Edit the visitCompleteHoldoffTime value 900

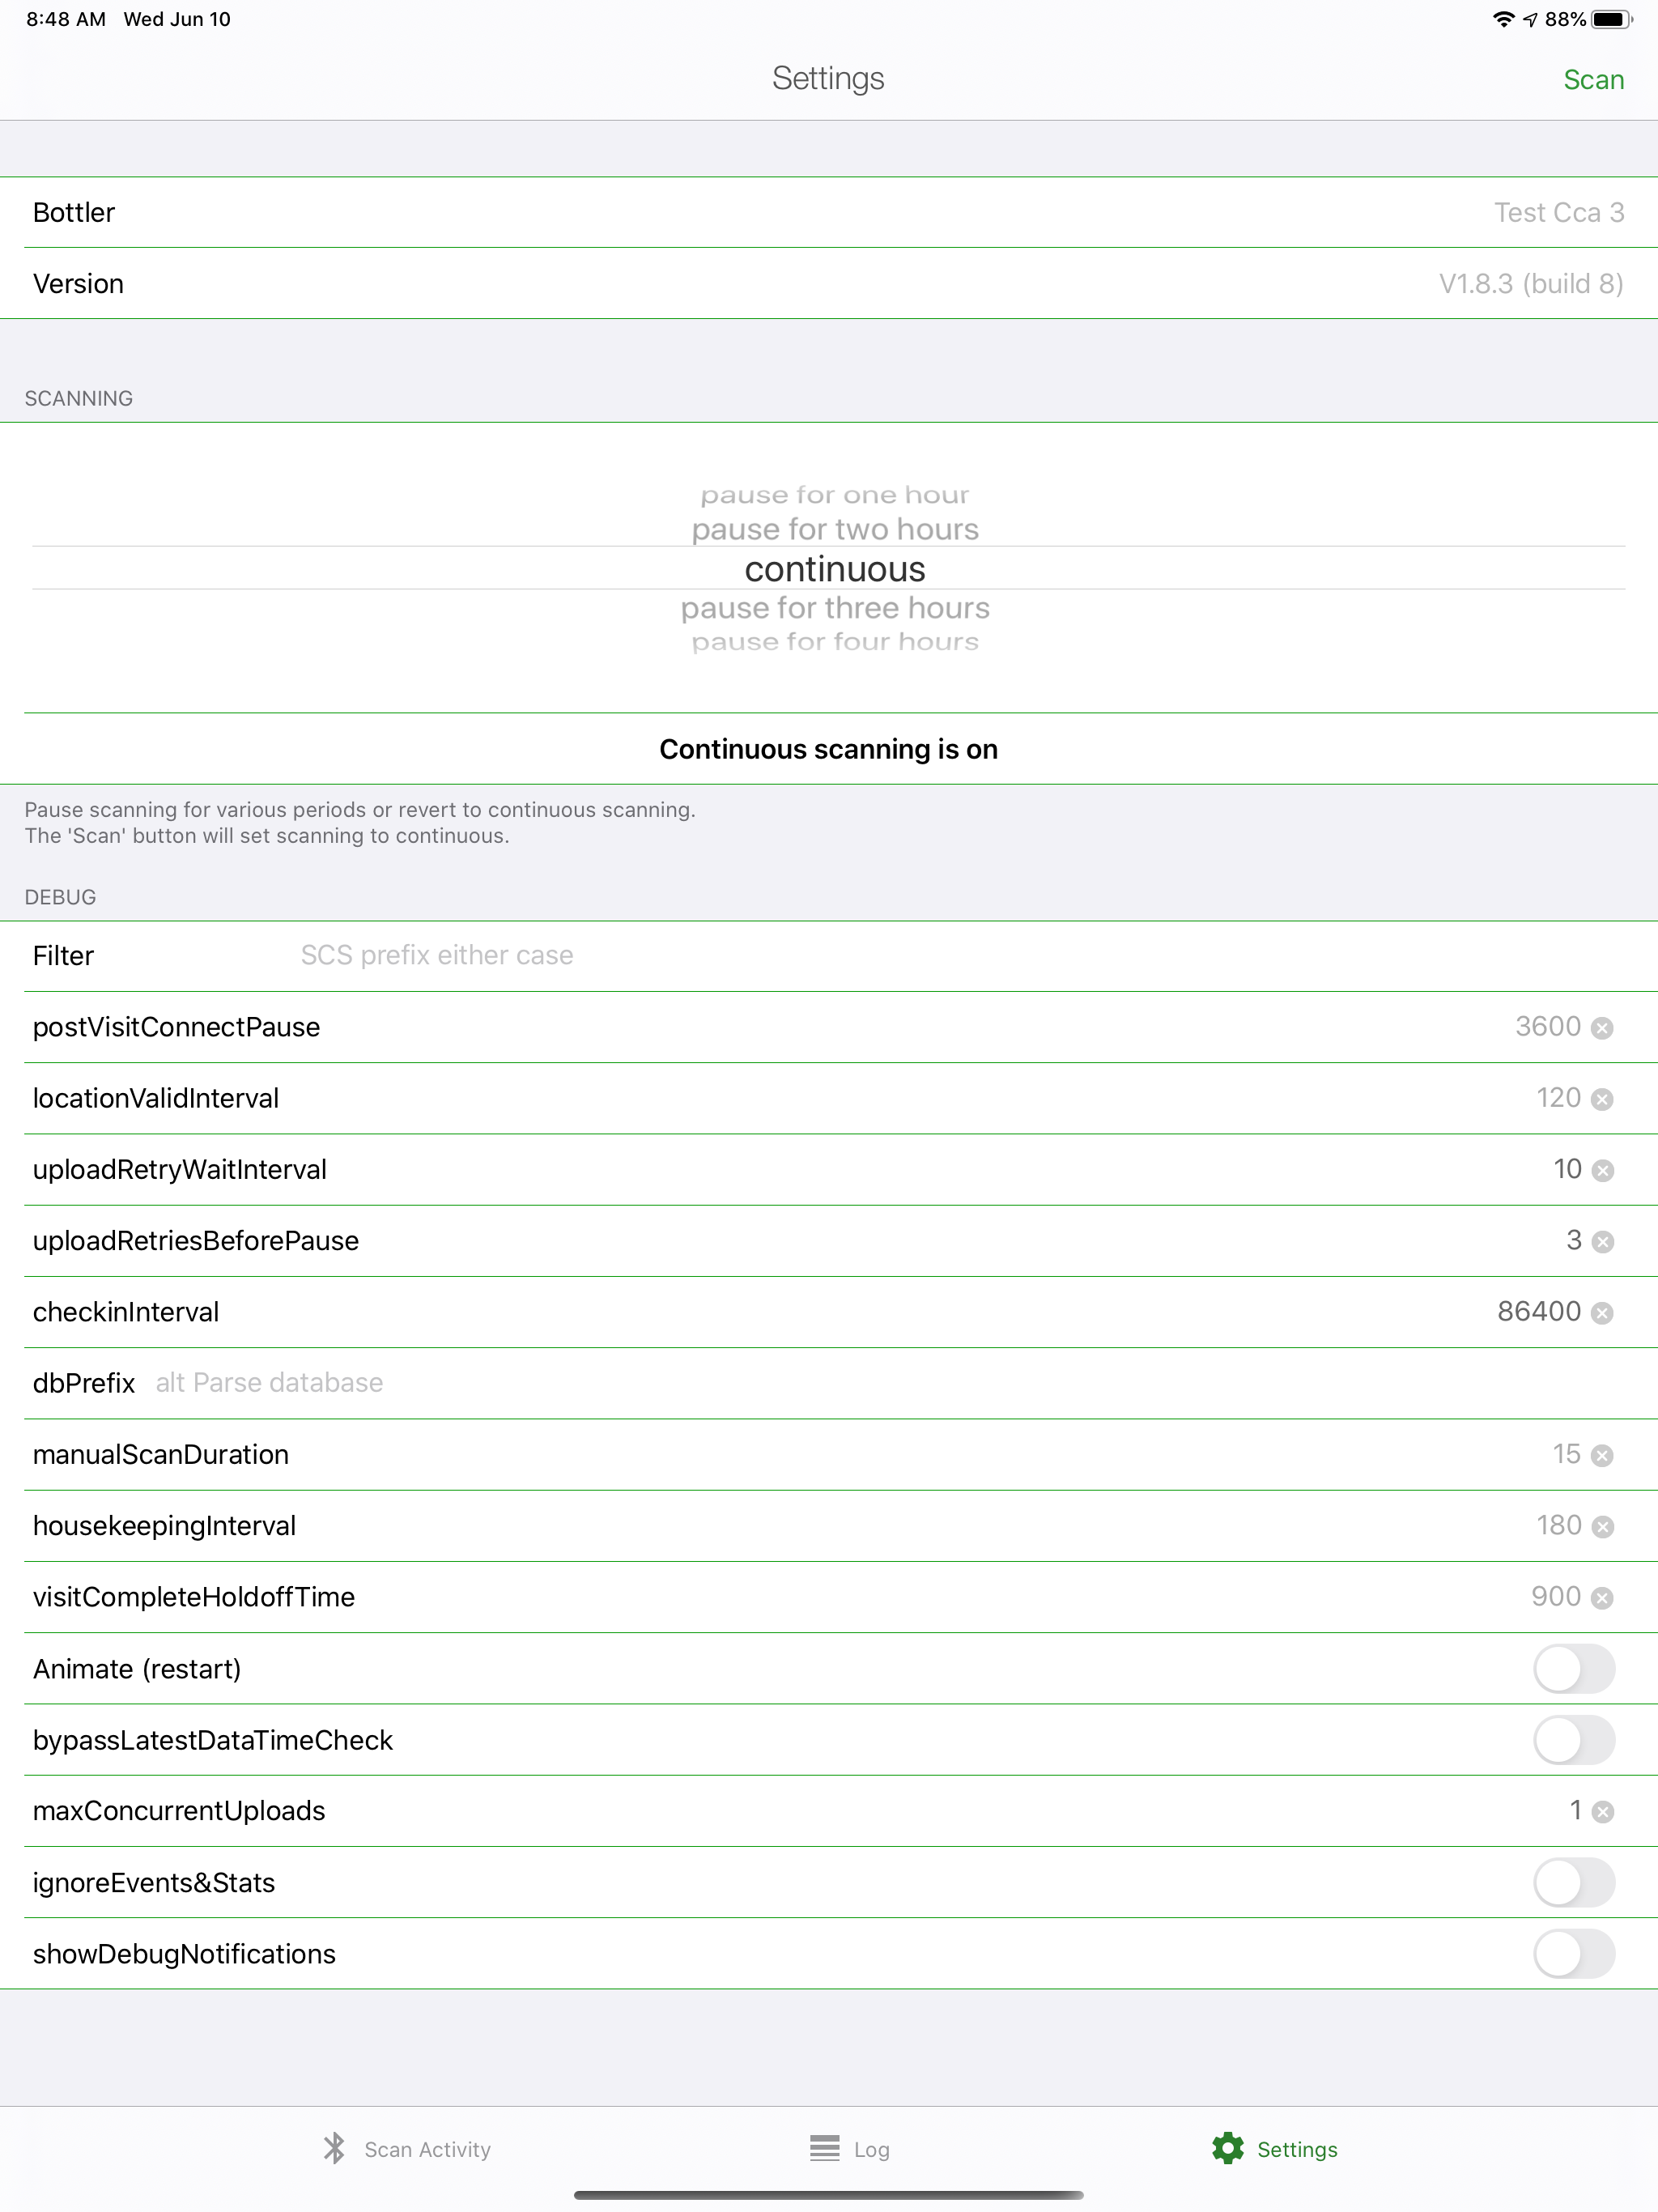pyautogui.click(x=1556, y=1597)
